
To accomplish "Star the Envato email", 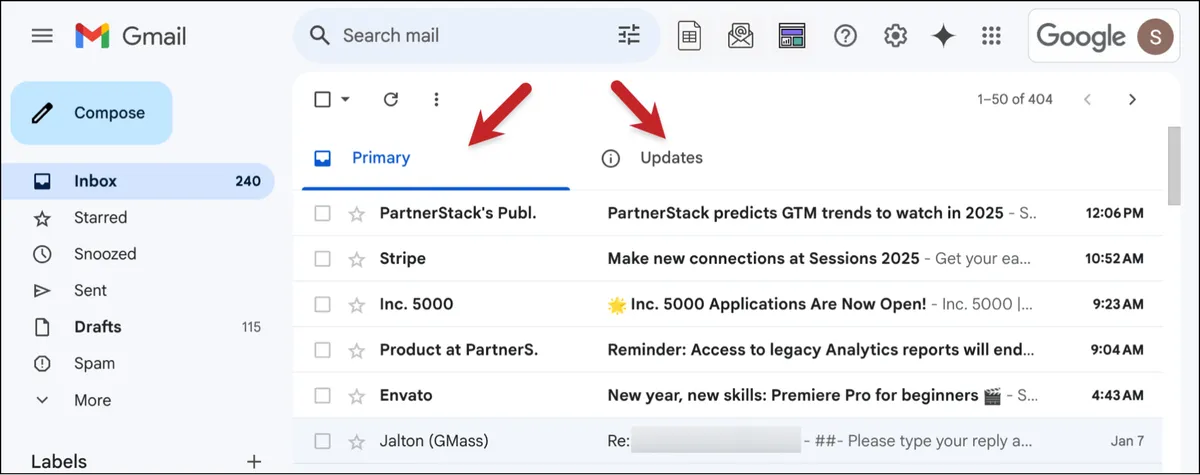I will [356, 395].
